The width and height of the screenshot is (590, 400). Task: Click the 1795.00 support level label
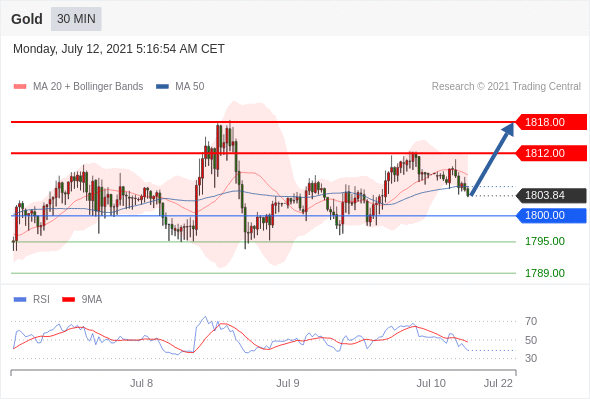coord(545,241)
